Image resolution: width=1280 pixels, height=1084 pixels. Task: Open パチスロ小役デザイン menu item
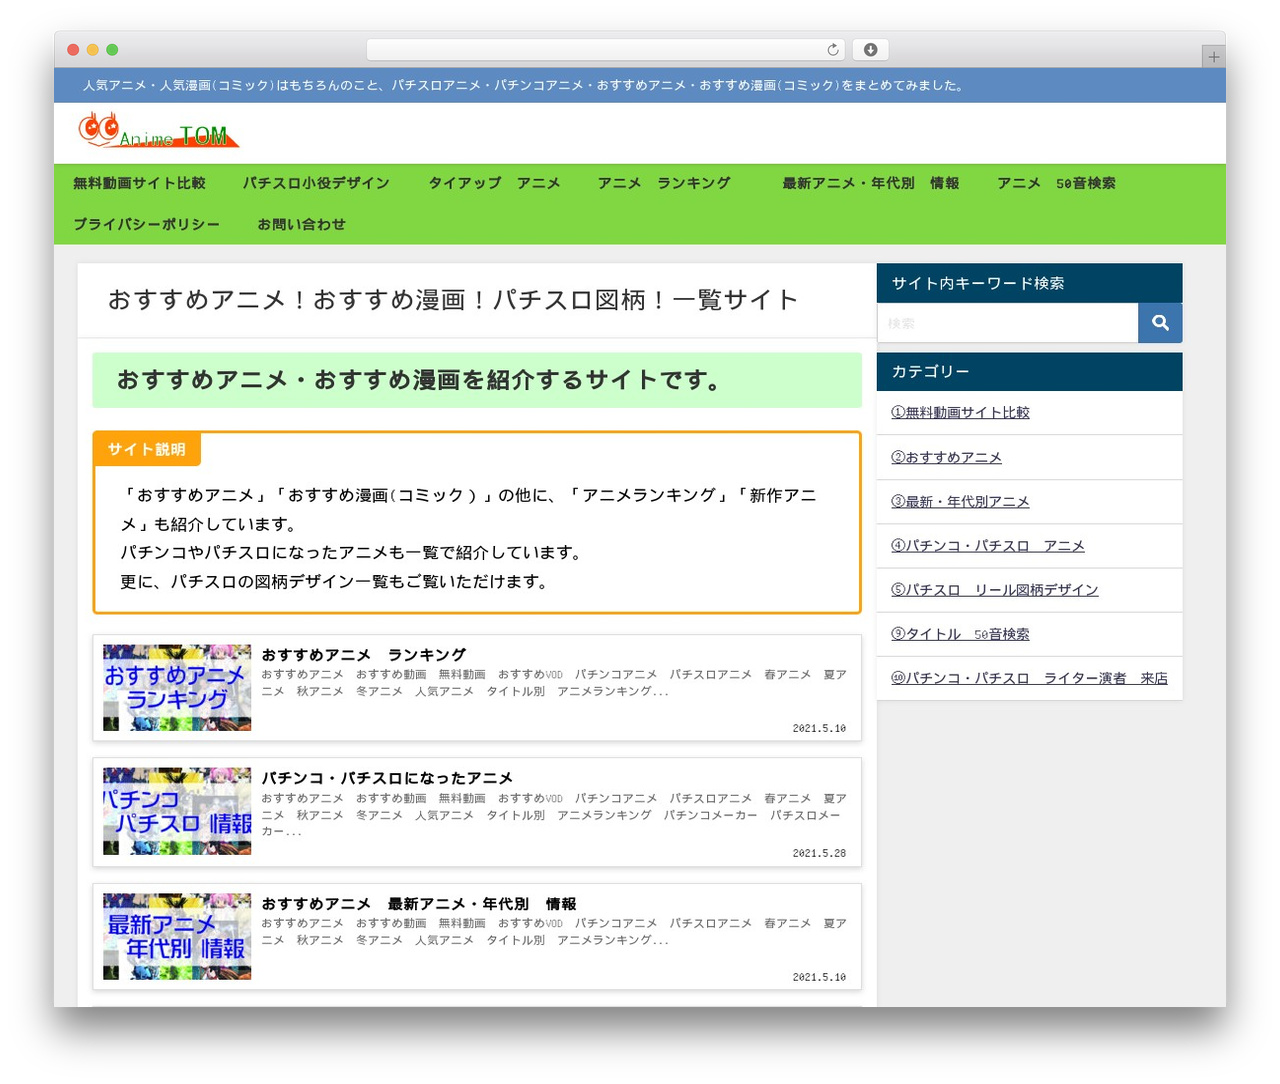tap(316, 183)
